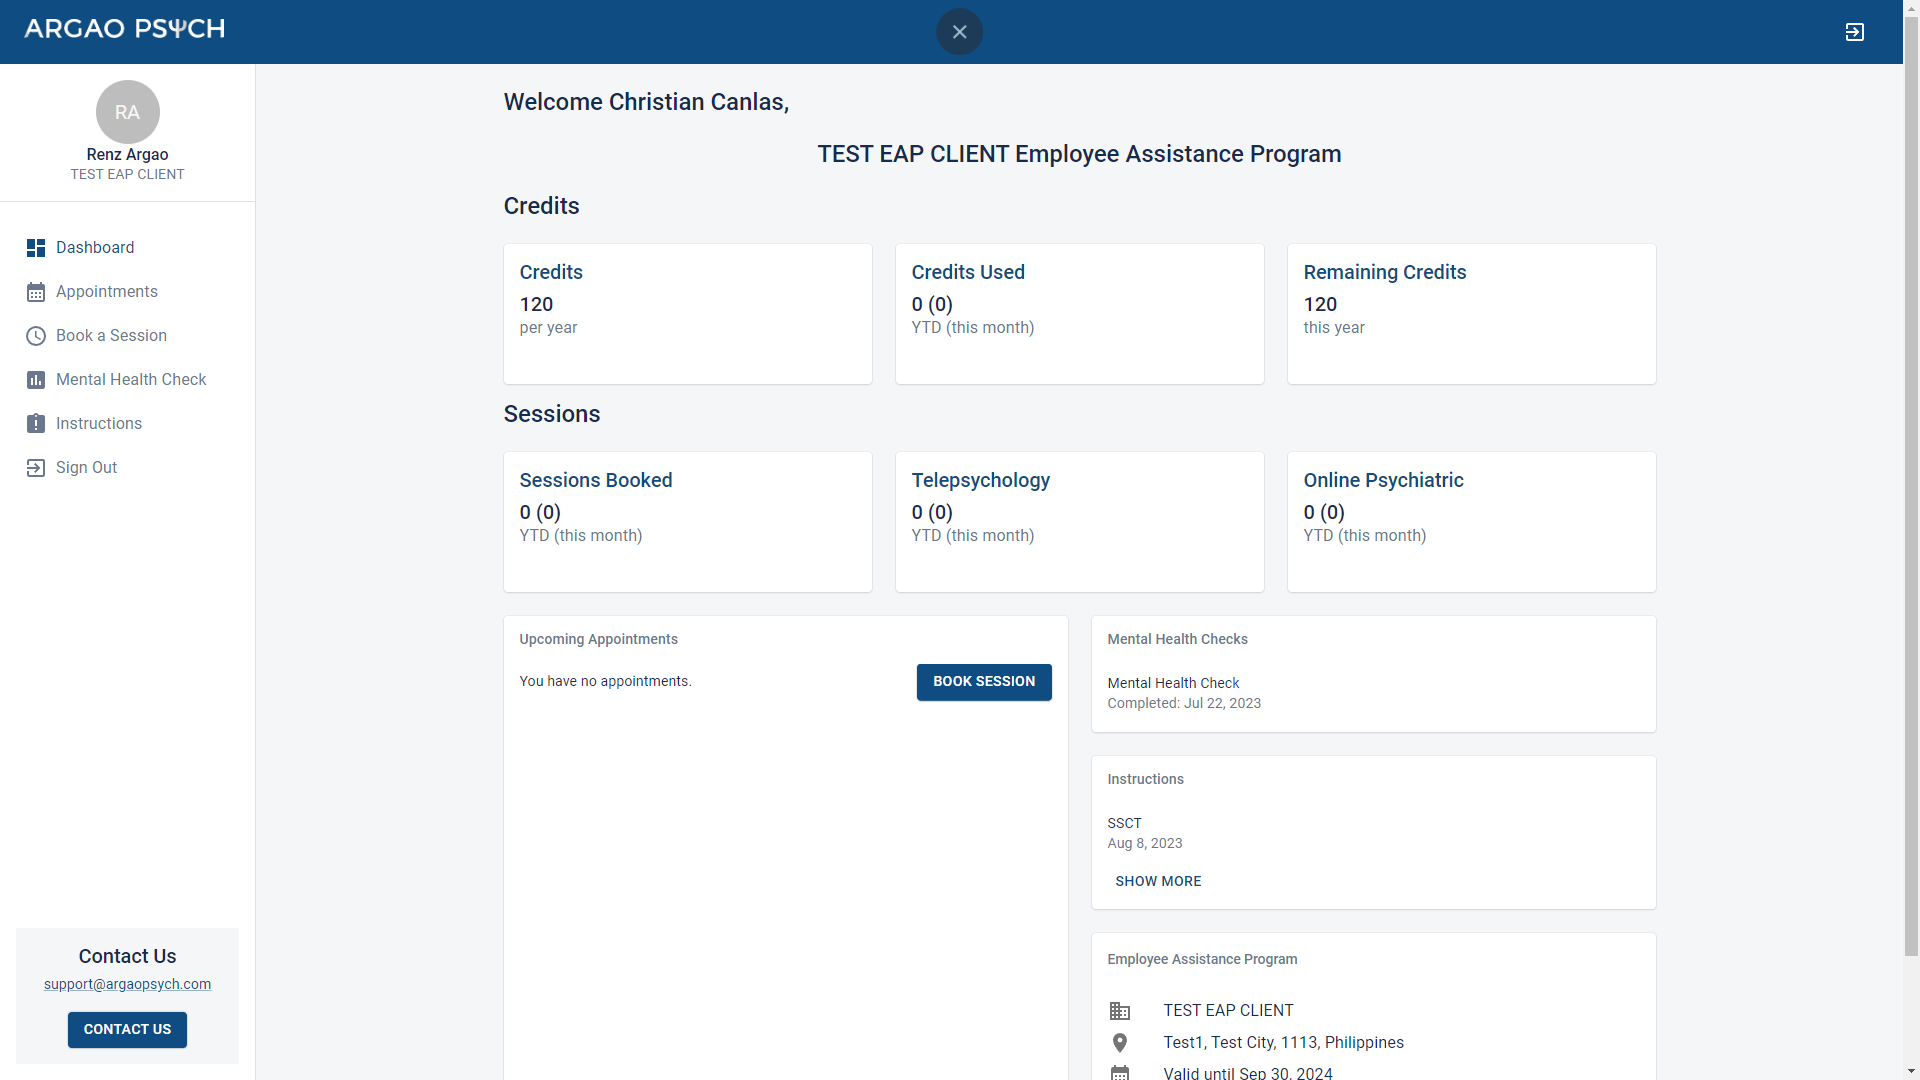Close the sidebar with the X button
Viewport: 1920px width, 1080px height.
(x=959, y=32)
